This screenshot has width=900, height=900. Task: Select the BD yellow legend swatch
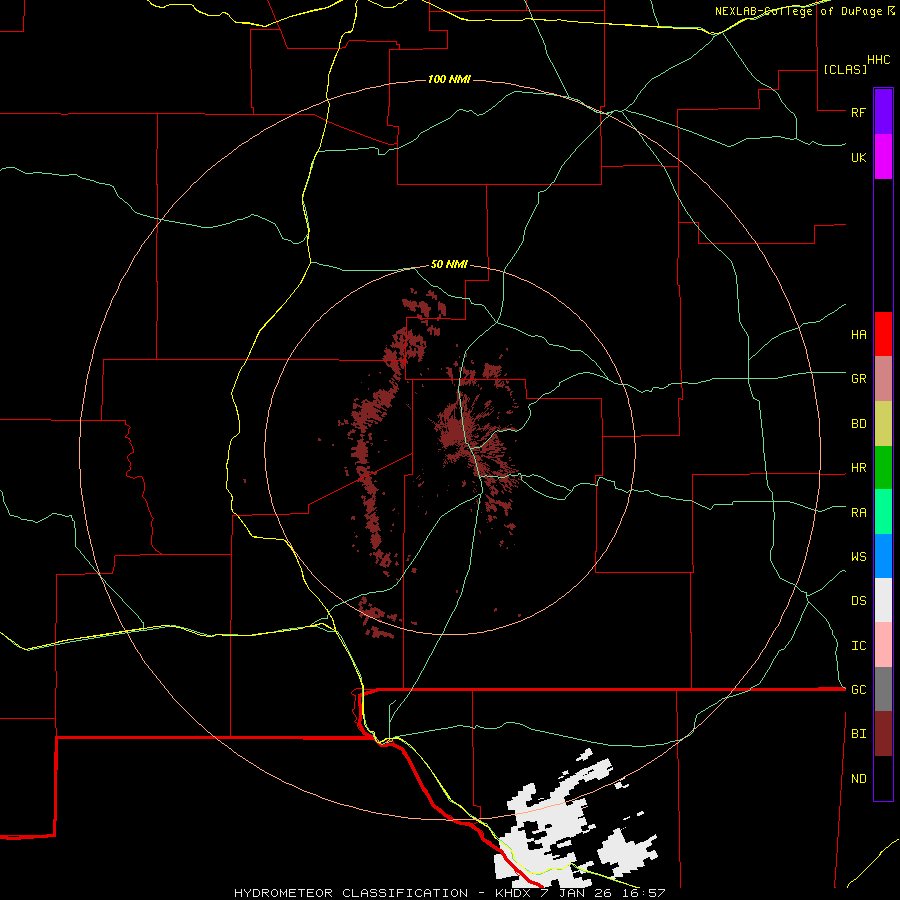(x=883, y=424)
